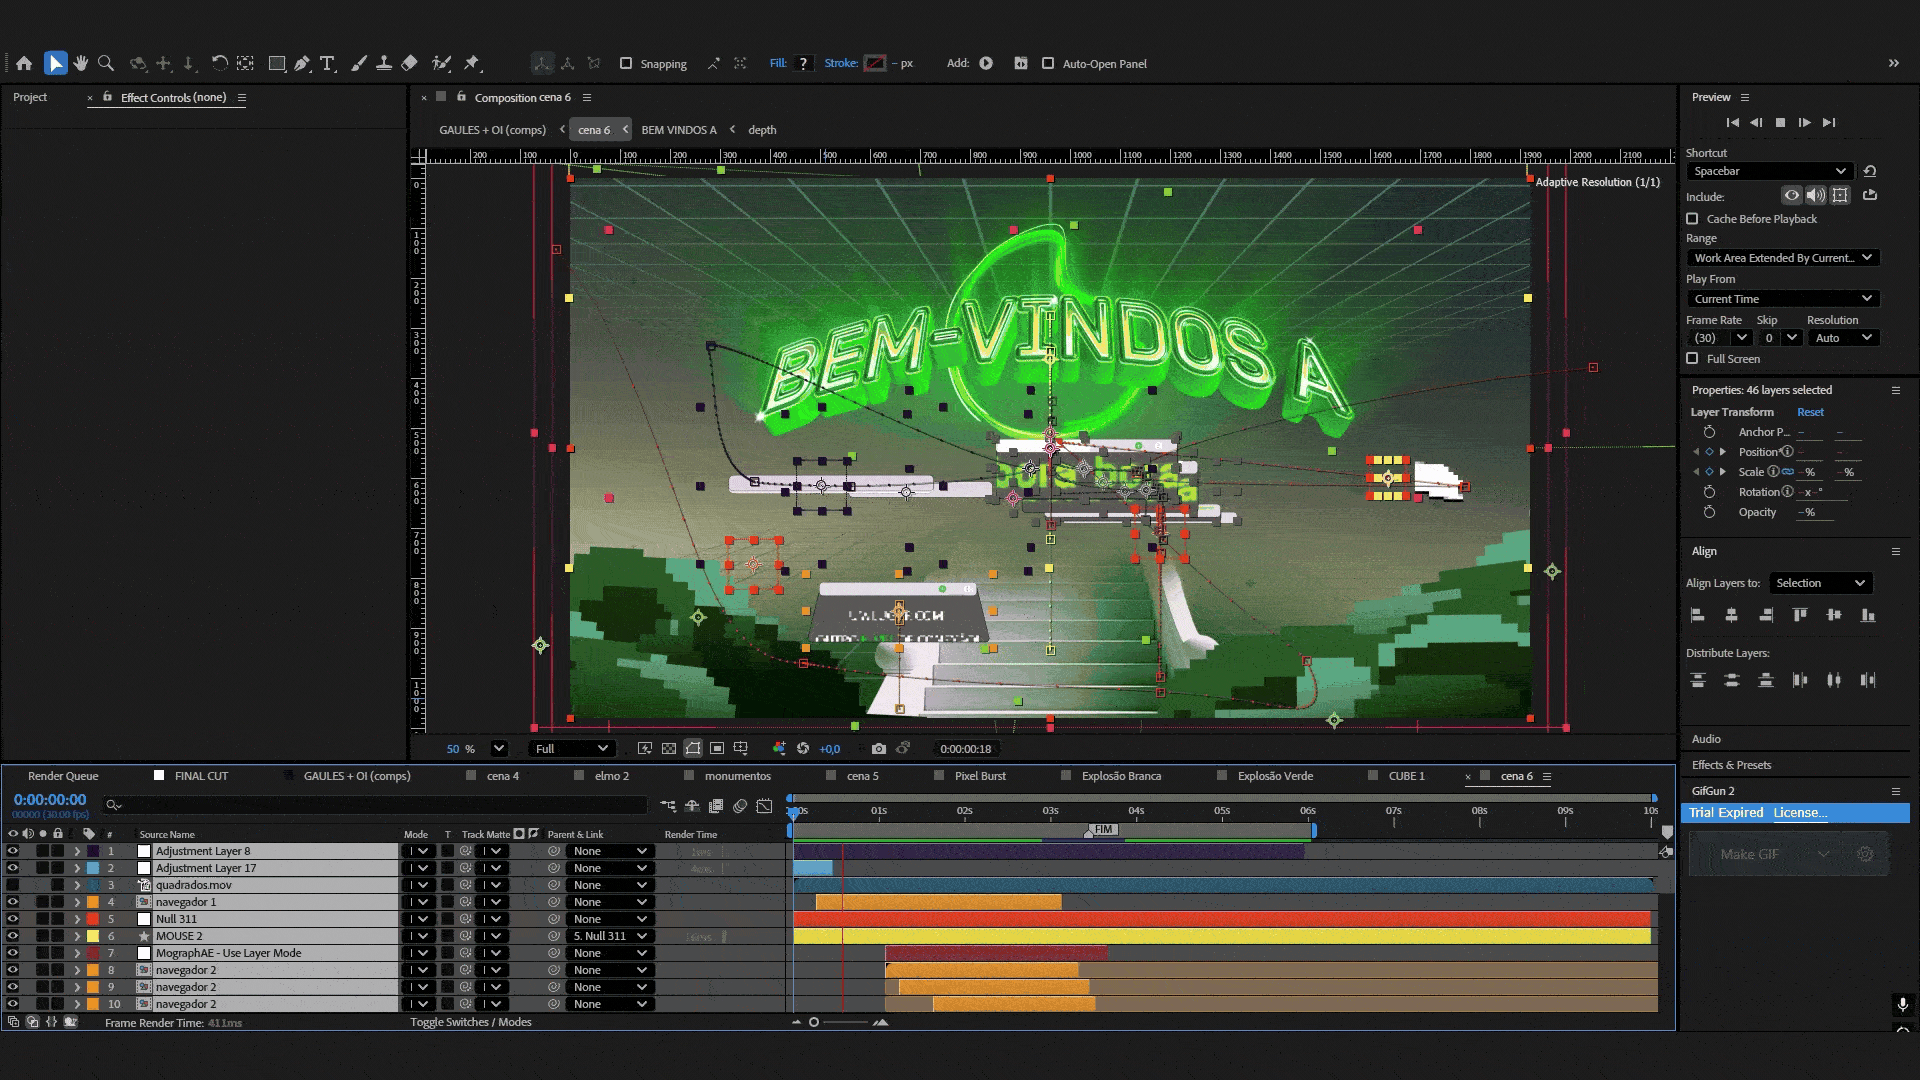Click the Stroke color swatch

[x=874, y=63]
